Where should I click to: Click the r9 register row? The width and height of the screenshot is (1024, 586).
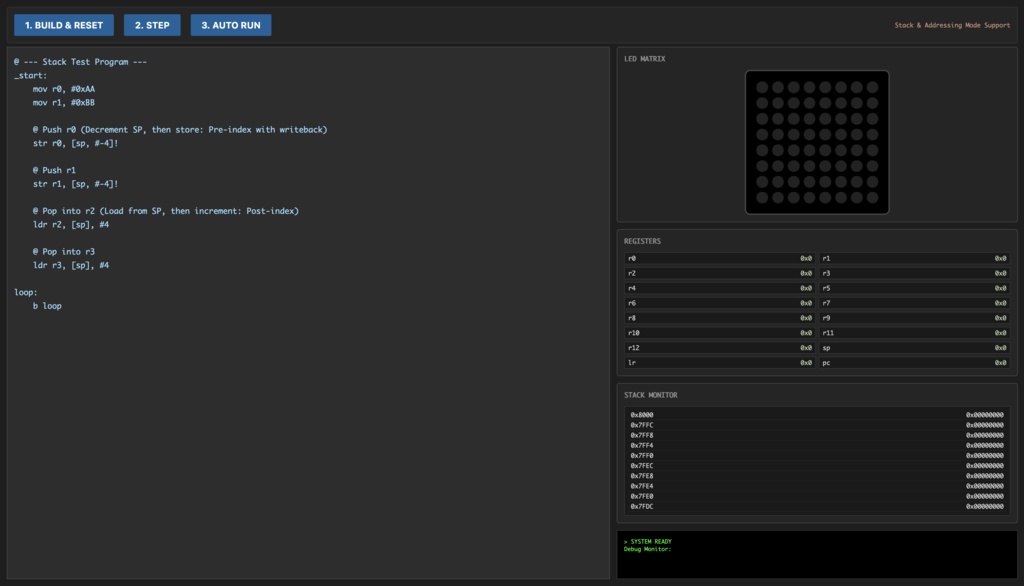[x=914, y=318]
